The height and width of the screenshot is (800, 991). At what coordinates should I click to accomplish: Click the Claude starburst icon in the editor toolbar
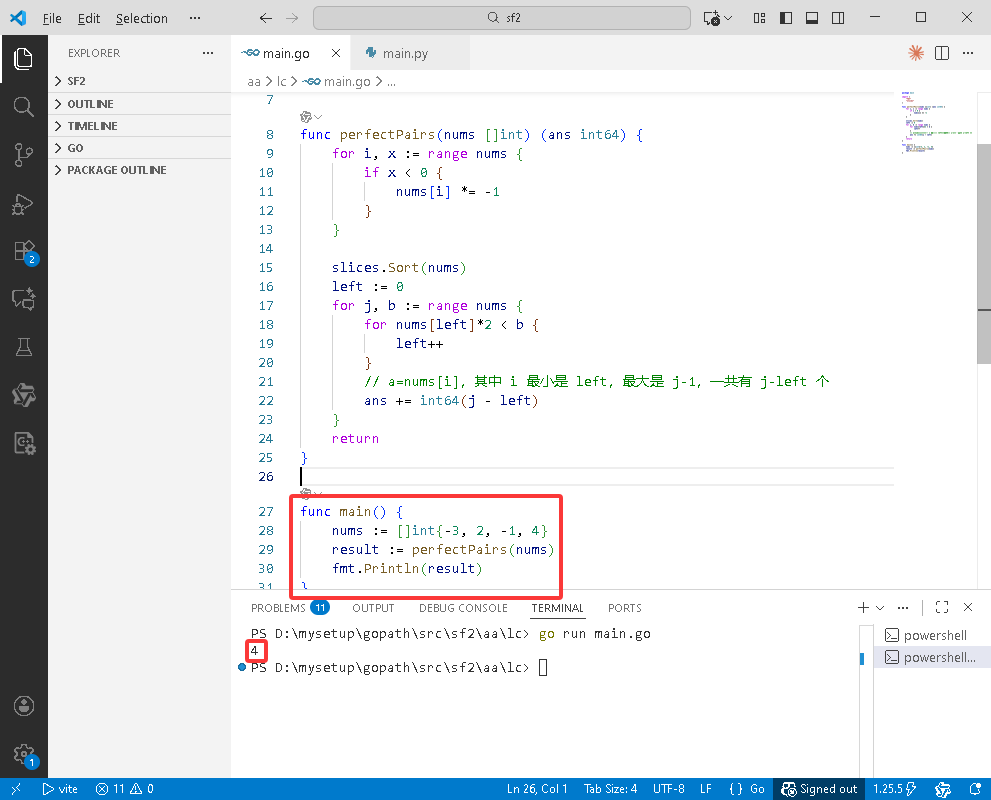(916, 53)
